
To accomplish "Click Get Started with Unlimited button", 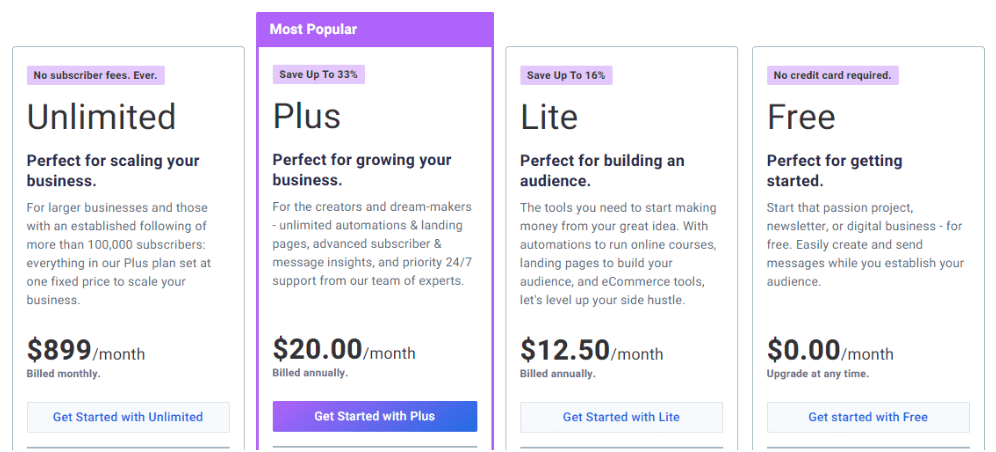I will click(128, 417).
